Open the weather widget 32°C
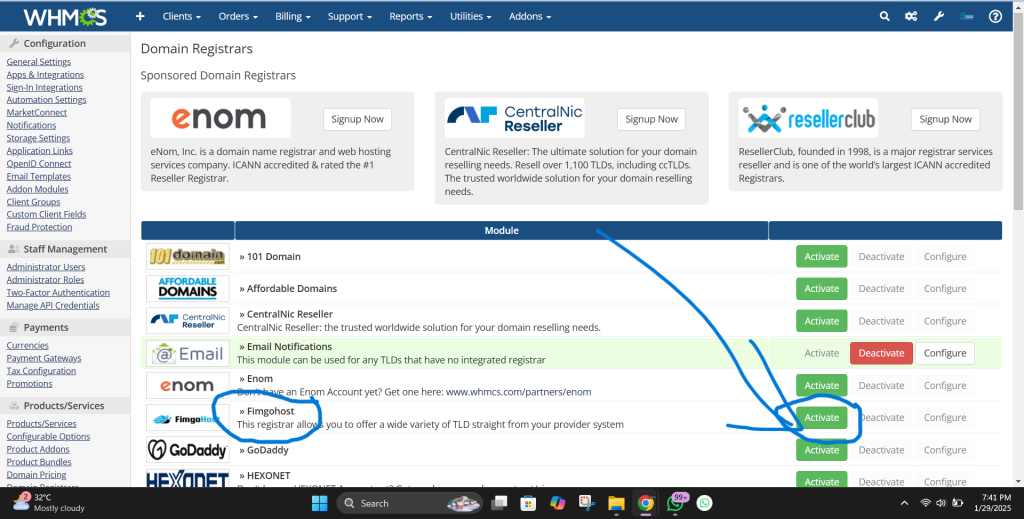The width and height of the screenshot is (1024, 519). pos(49,503)
